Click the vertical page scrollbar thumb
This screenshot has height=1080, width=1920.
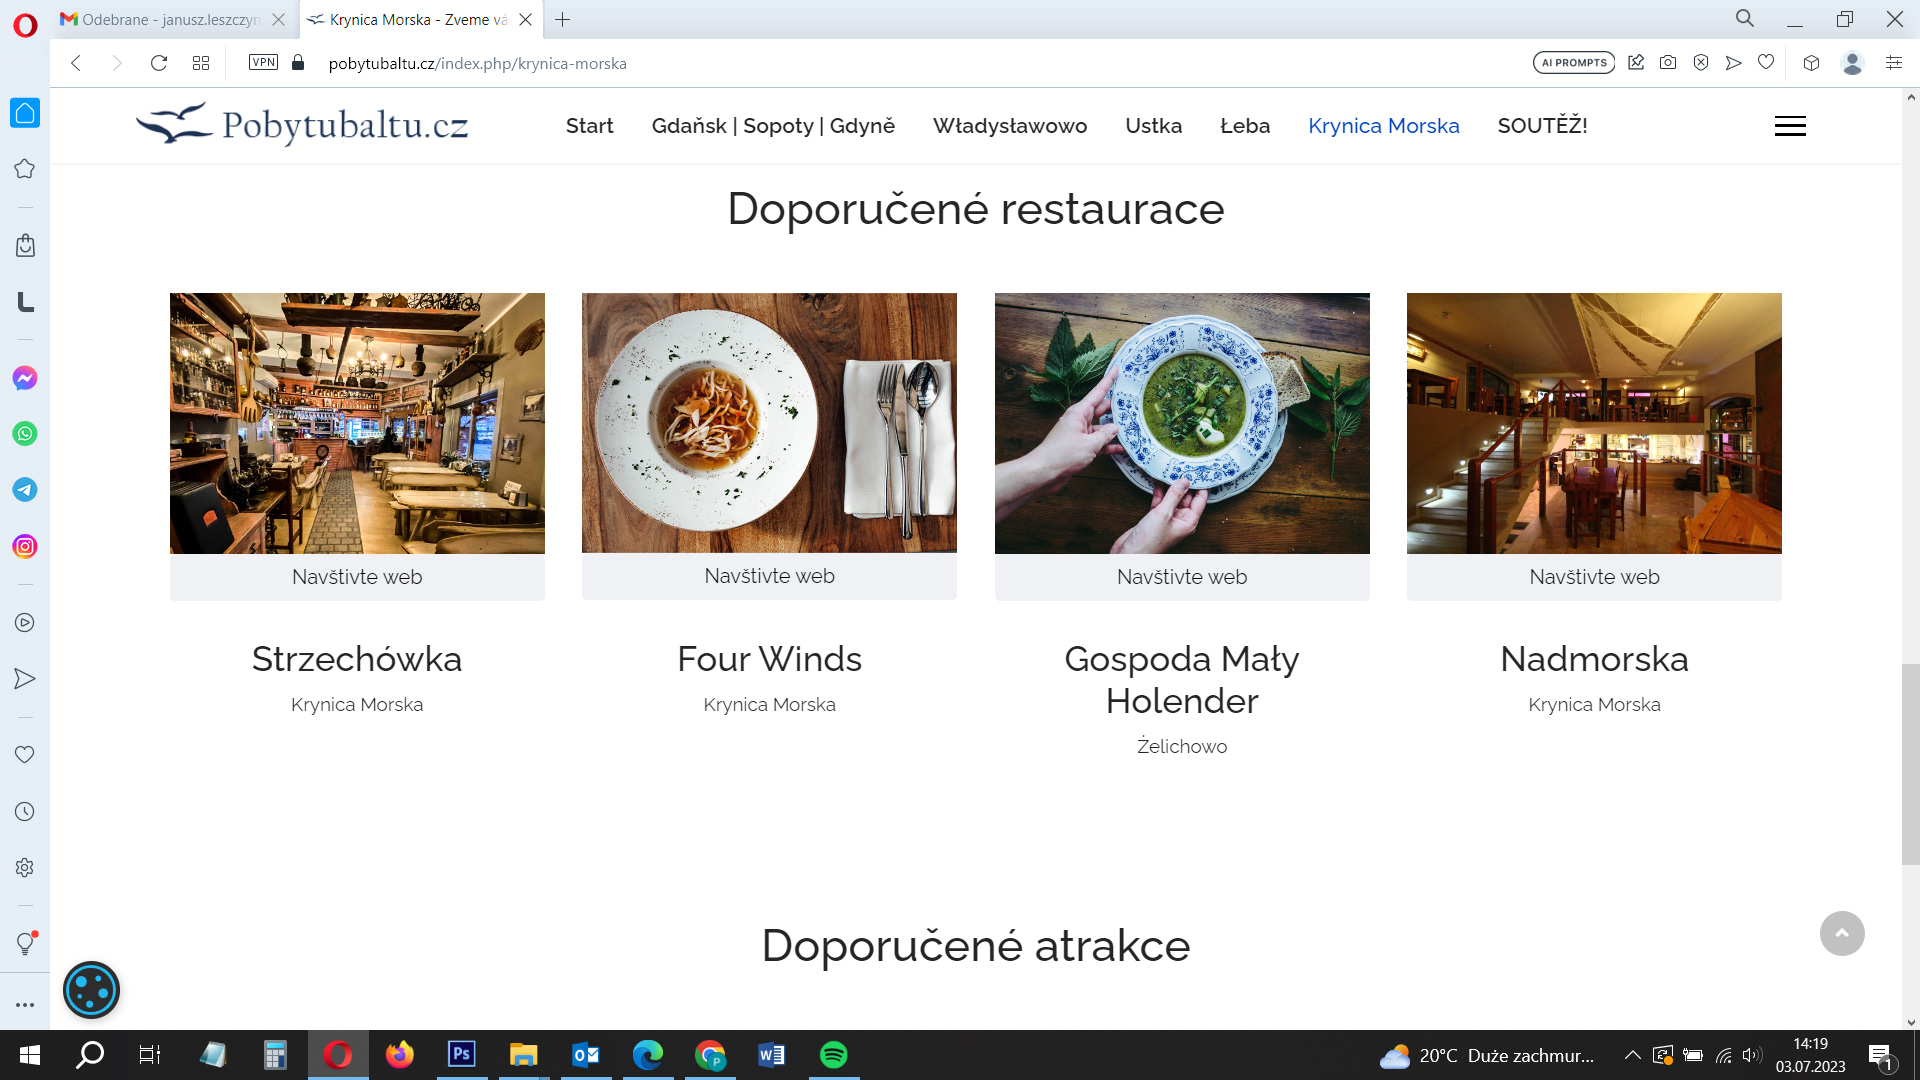[1911, 764]
